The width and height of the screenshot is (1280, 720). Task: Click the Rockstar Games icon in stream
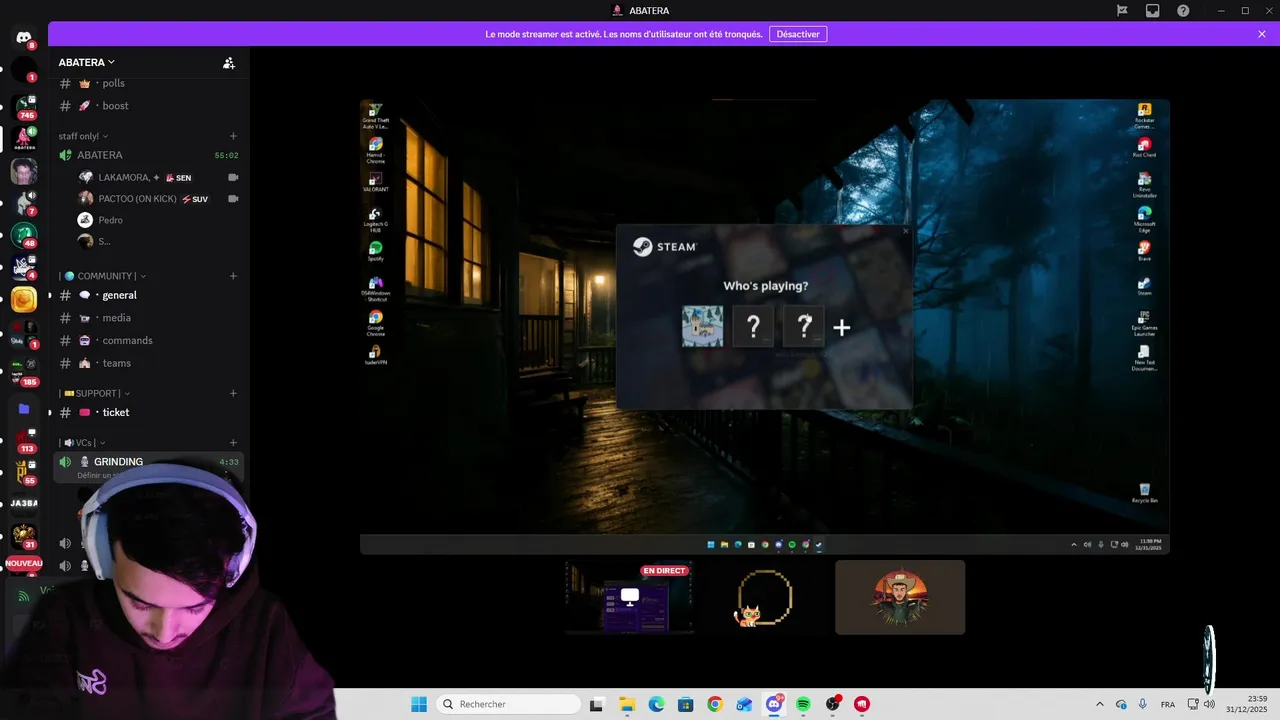[1145, 115]
